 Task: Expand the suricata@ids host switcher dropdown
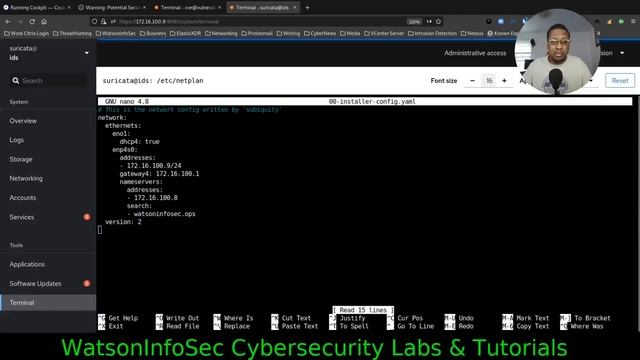point(87,53)
